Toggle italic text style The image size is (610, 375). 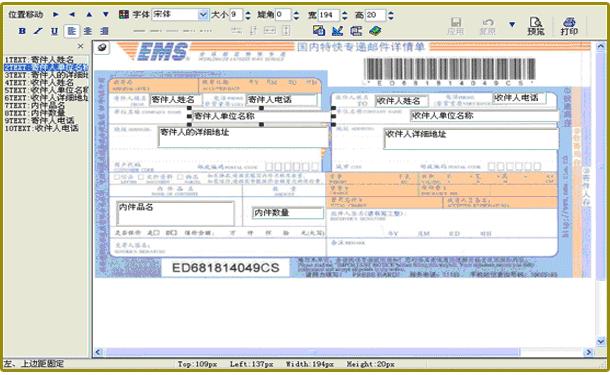[38, 31]
